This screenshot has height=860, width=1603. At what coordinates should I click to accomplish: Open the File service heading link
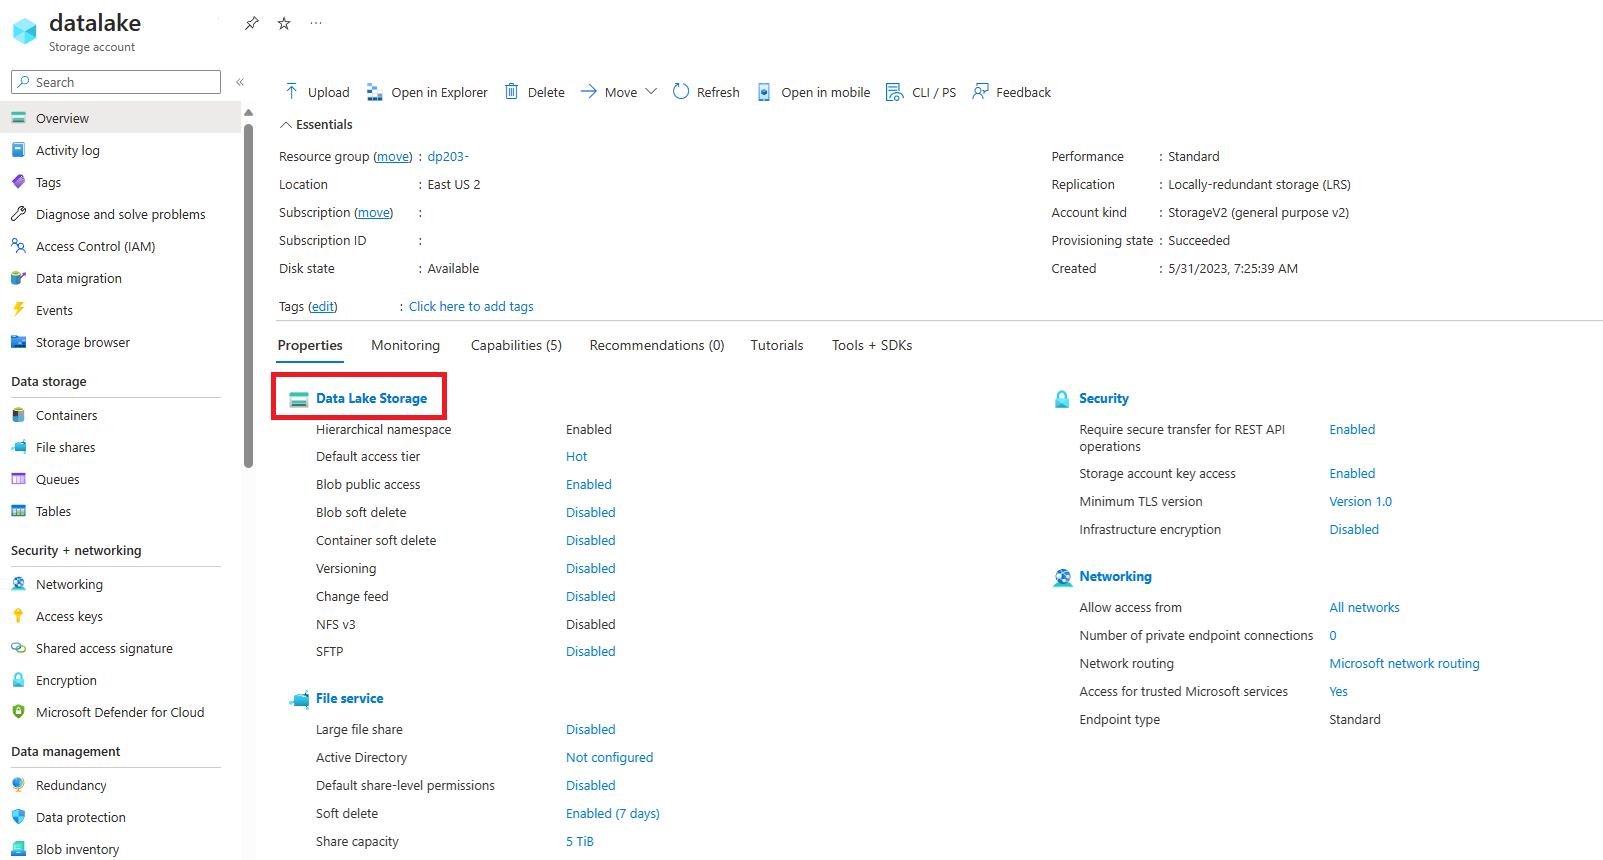pyautogui.click(x=349, y=698)
